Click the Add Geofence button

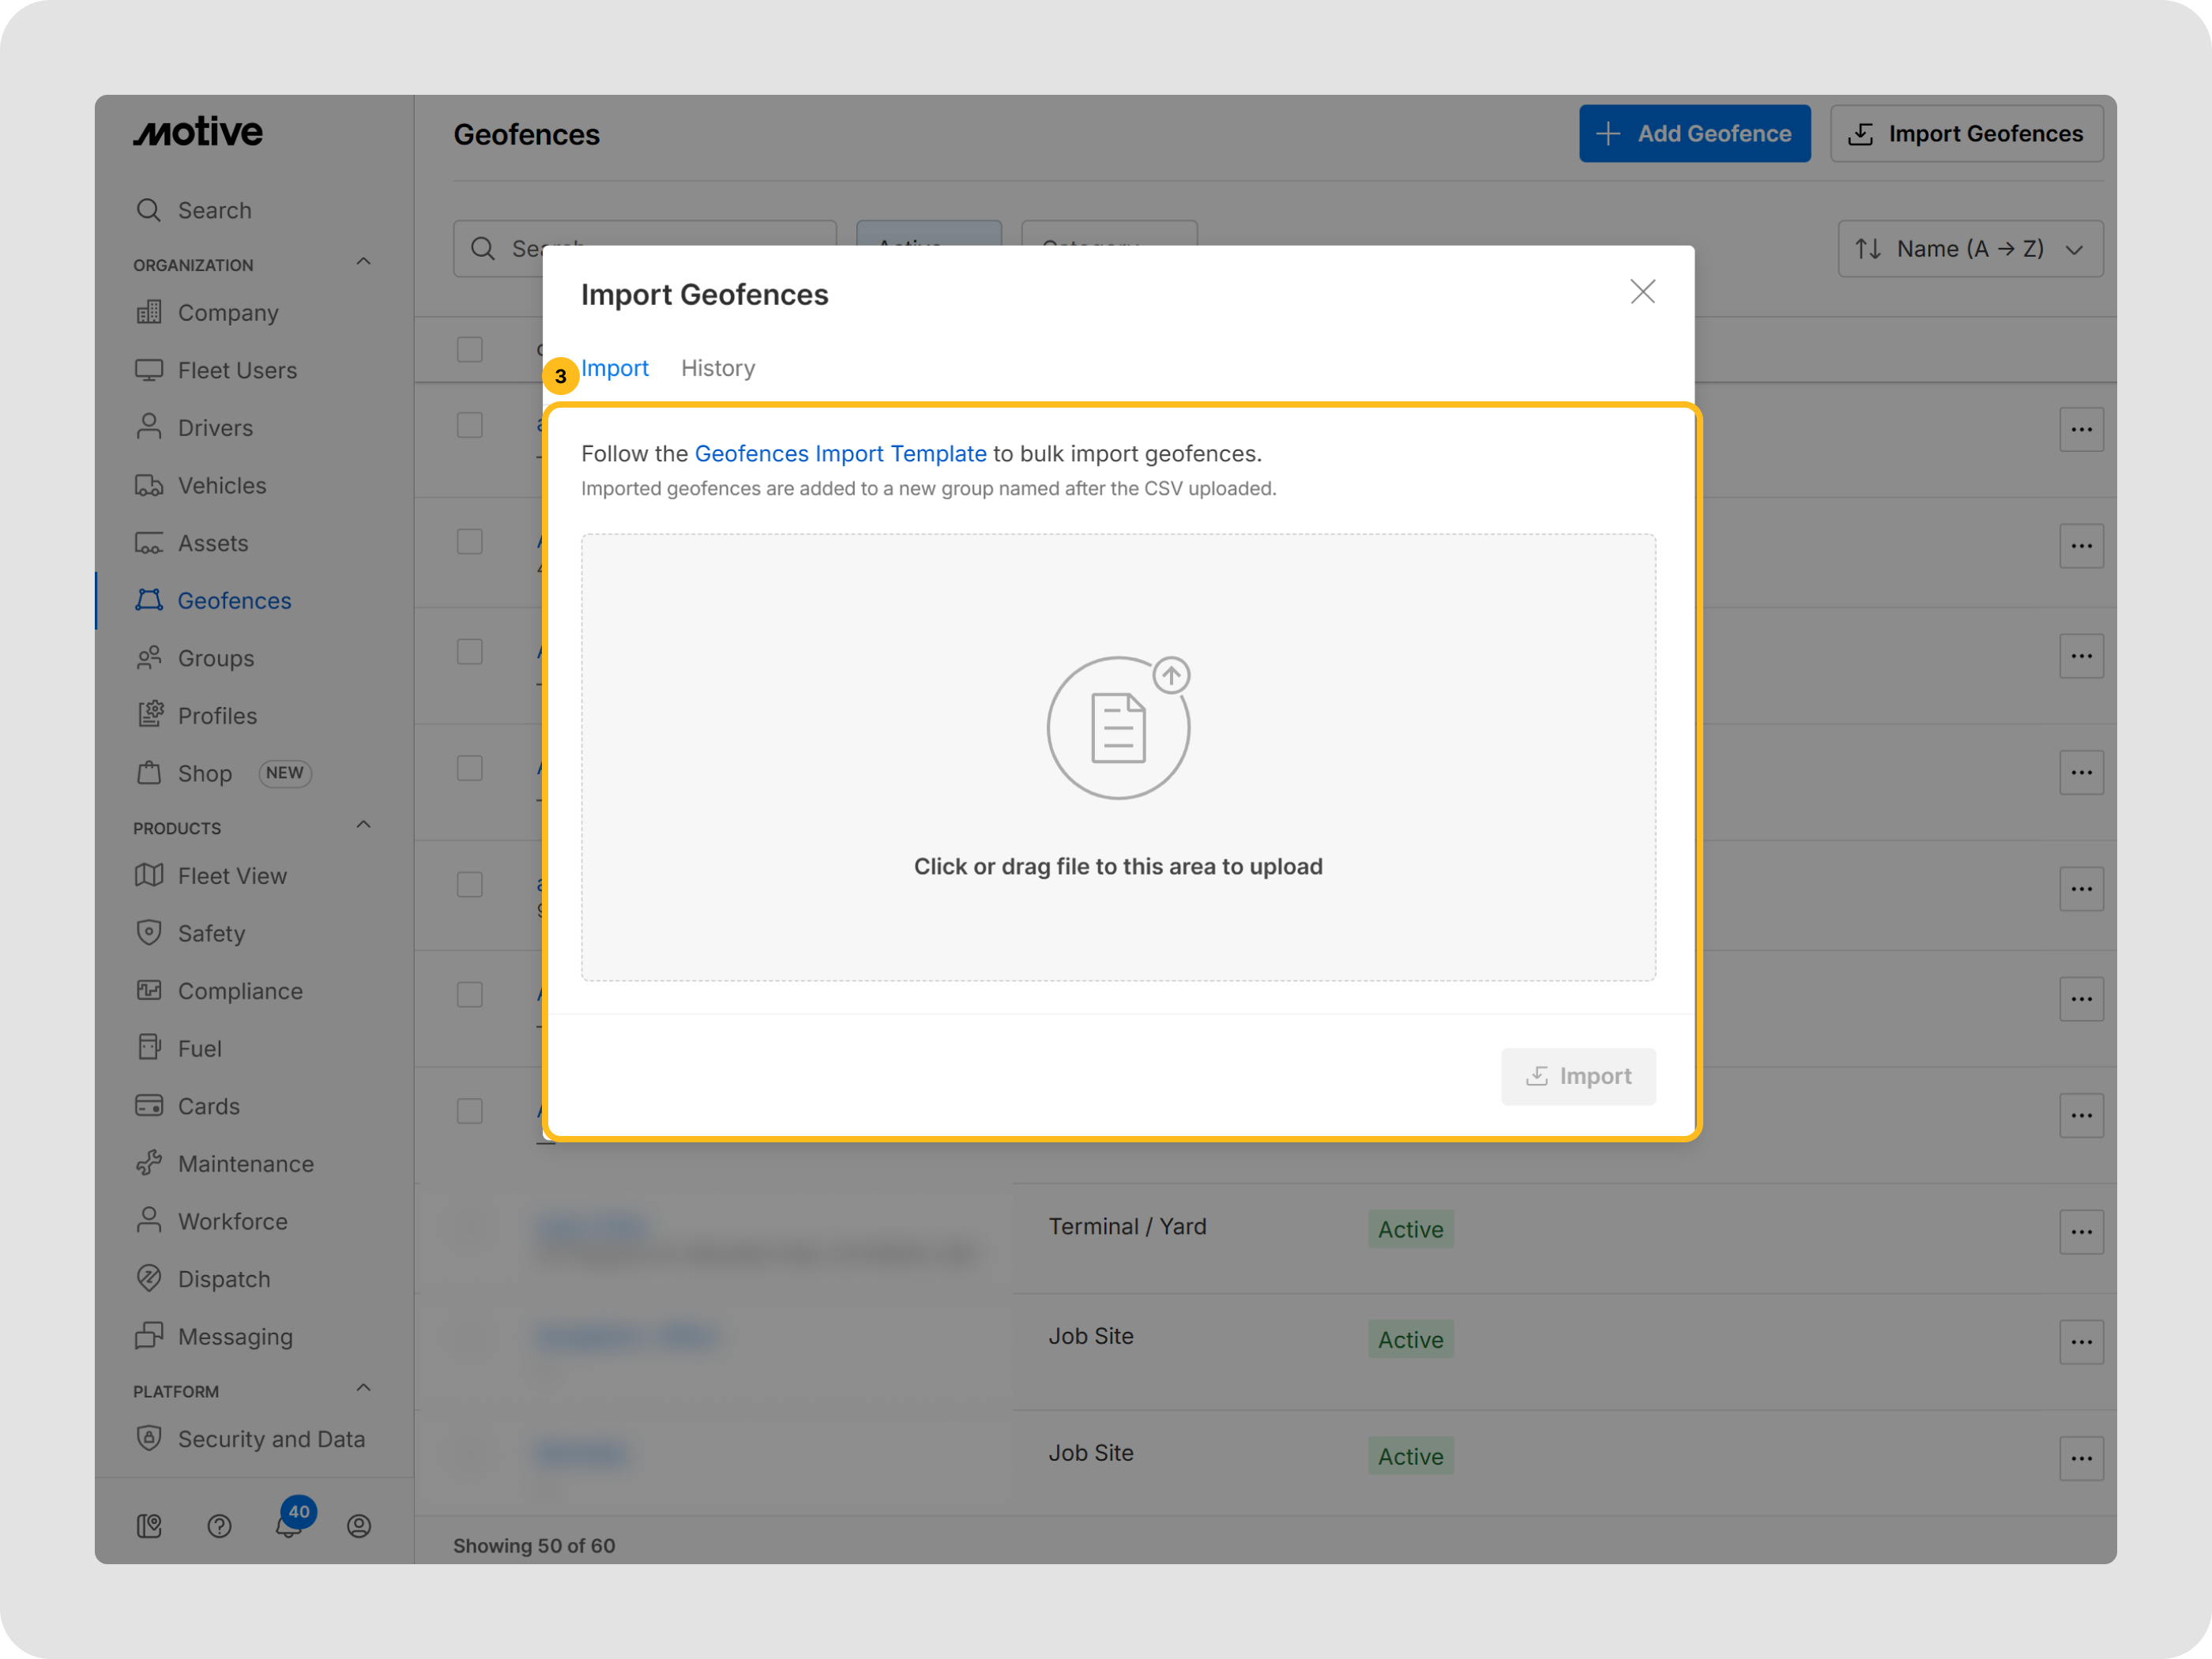tap(1694, 134)
